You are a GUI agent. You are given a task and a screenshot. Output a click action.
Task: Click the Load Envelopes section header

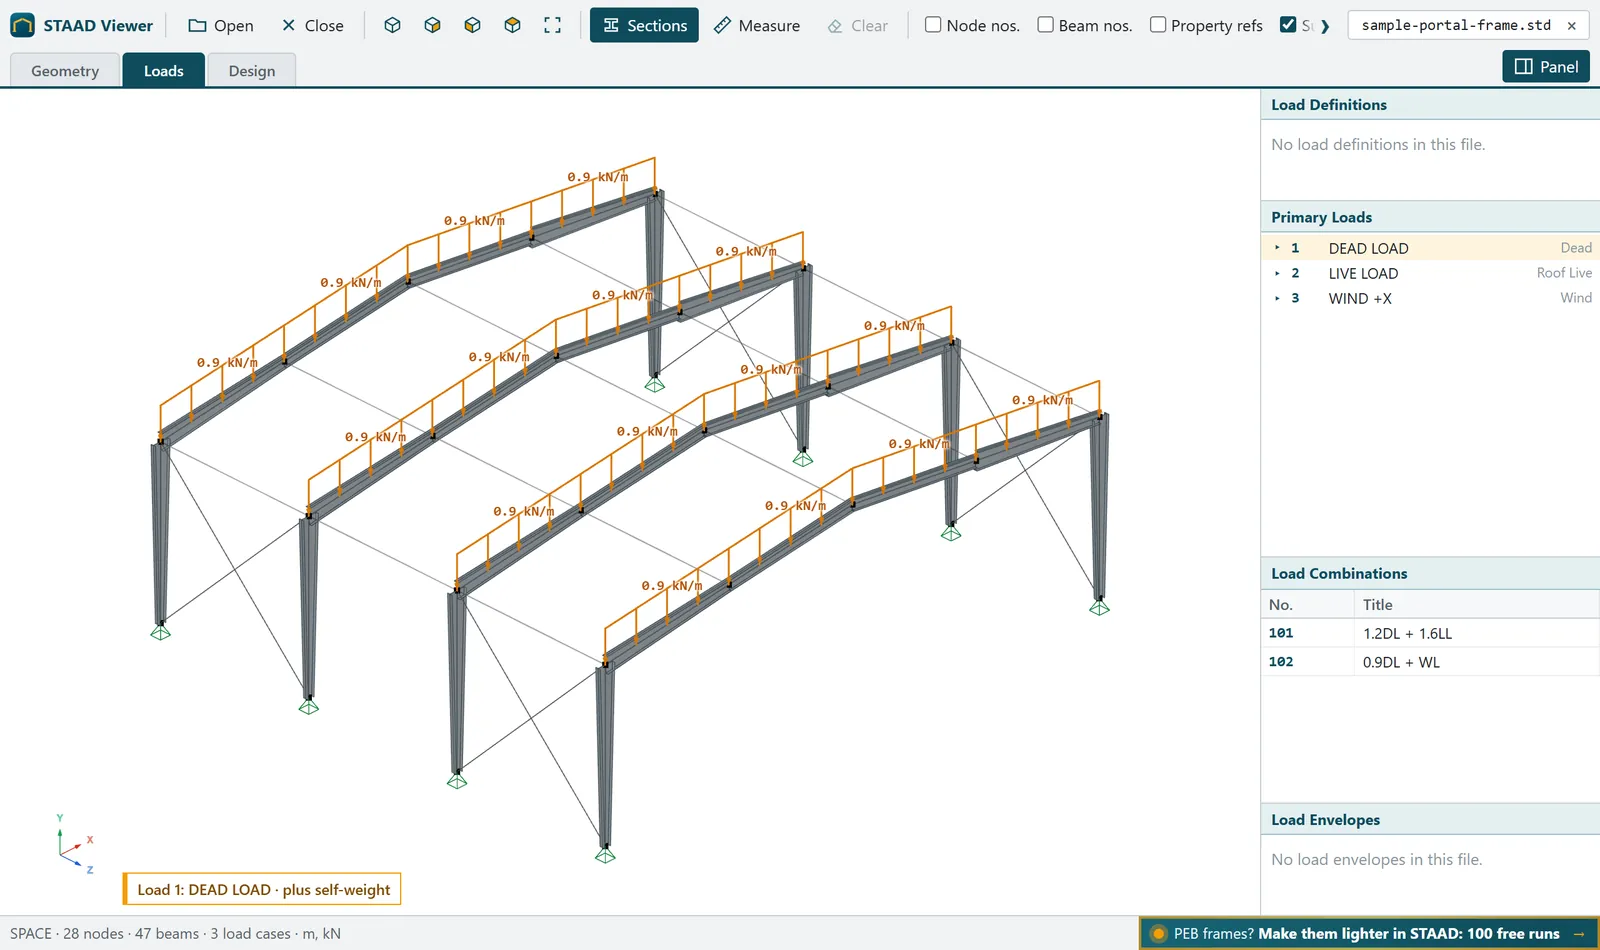click(x=1430, y=820)
